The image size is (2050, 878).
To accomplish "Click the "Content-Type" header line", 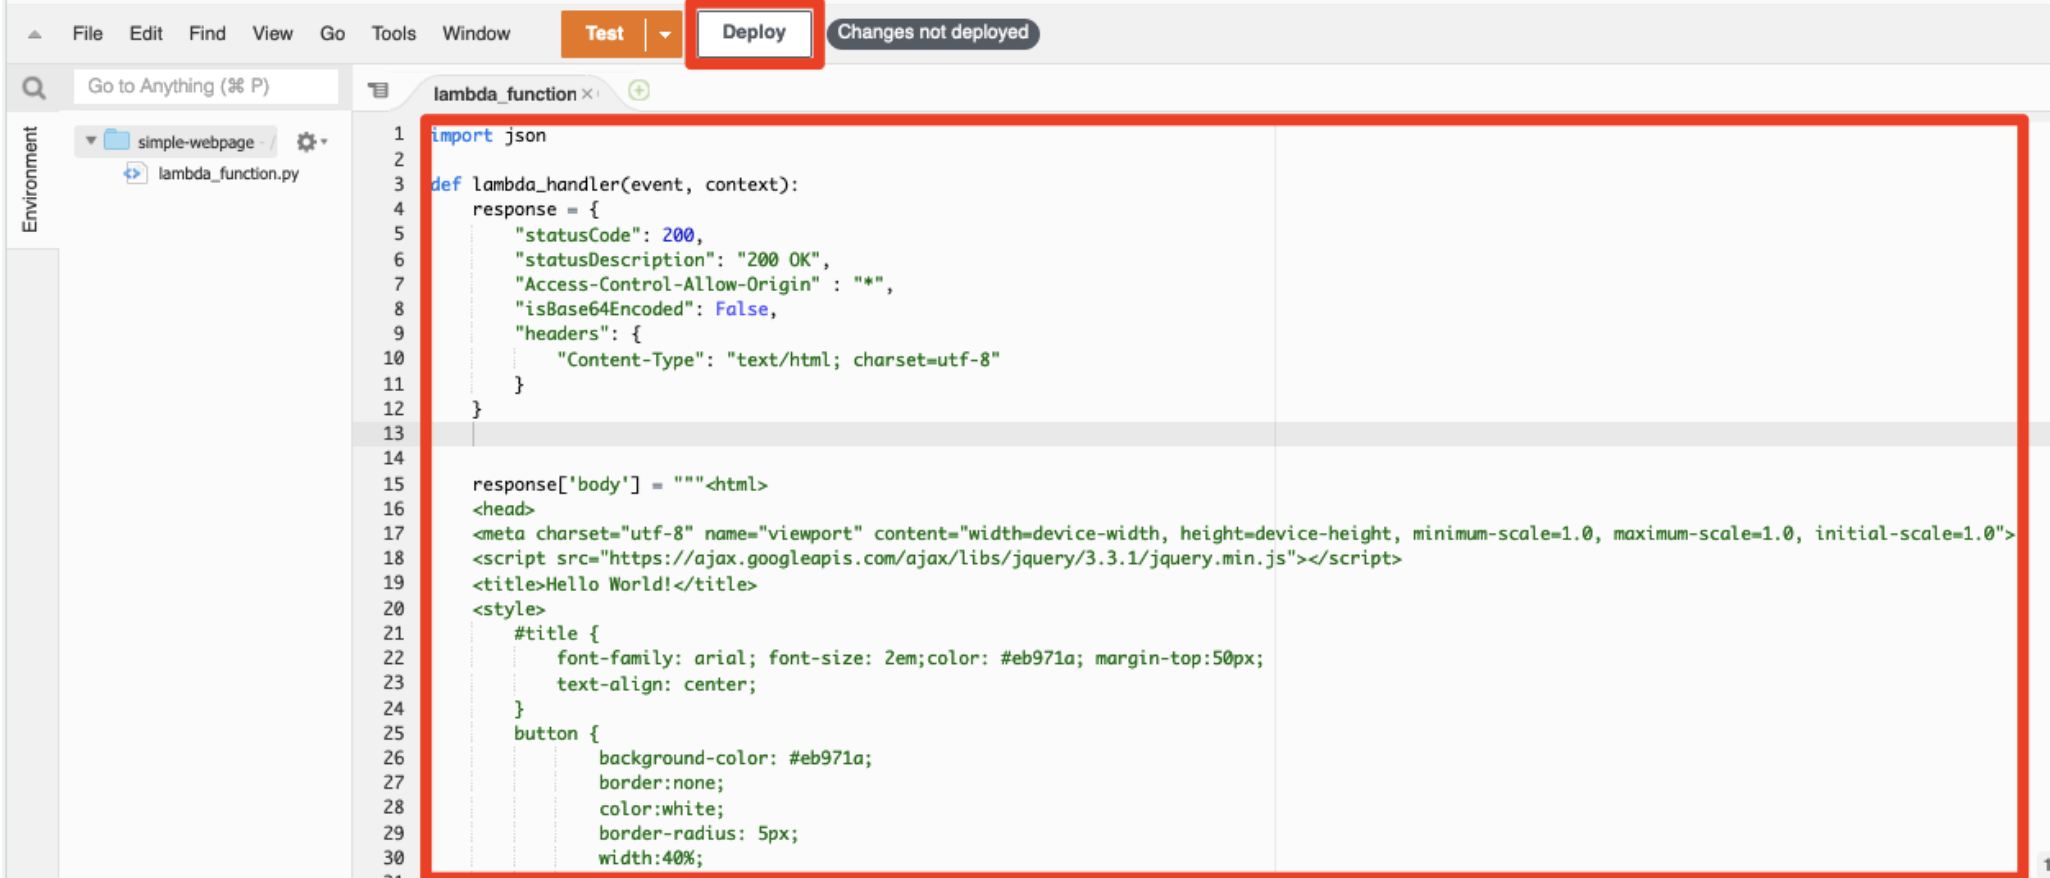I will (x=778, y=360).
